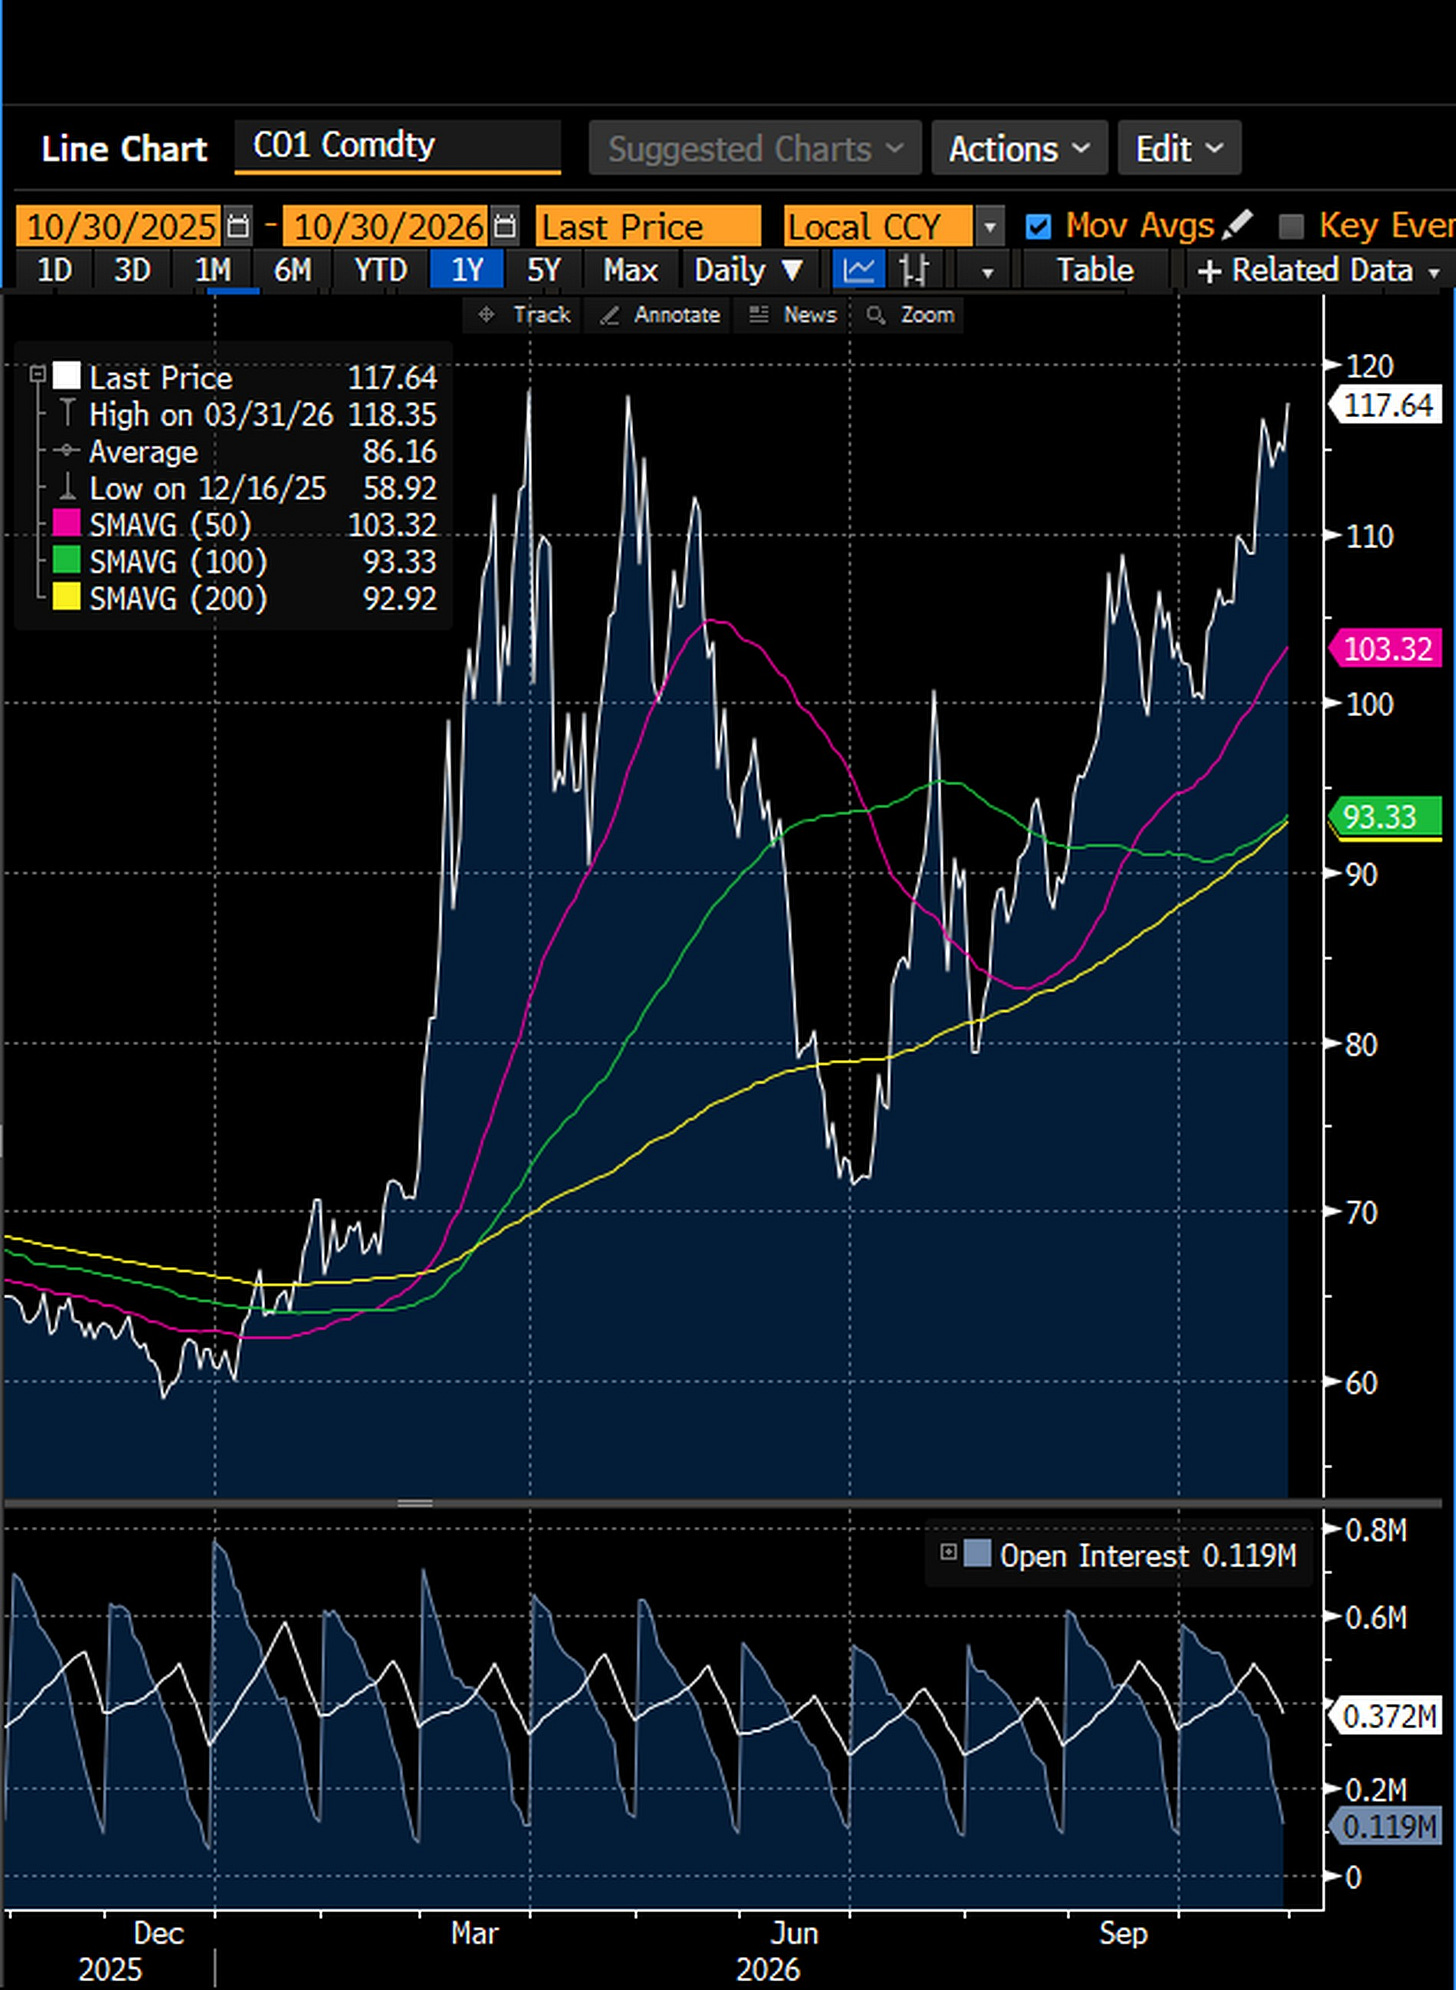Click the Low on 12/16/25 marker icon
Viewport: 1456px width, 1990px height.
coord(67,488)
